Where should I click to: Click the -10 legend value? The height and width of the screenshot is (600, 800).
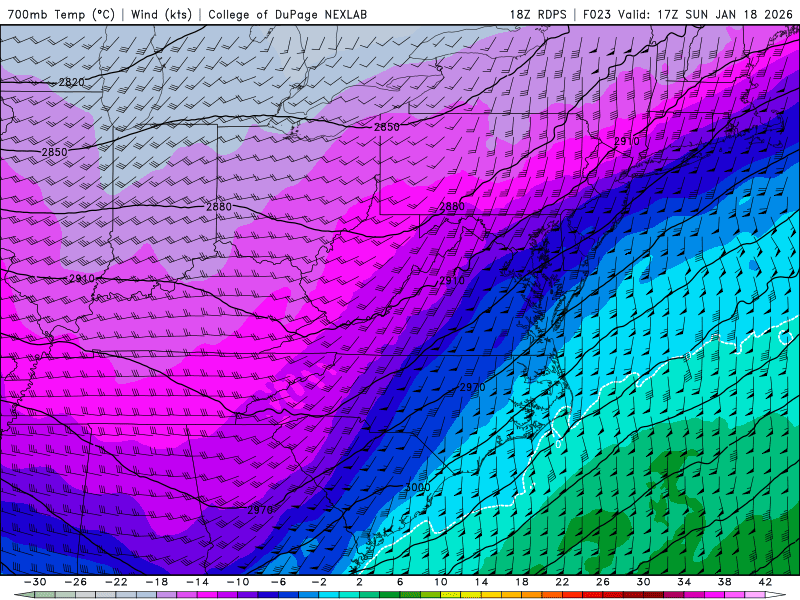point(237,582)
